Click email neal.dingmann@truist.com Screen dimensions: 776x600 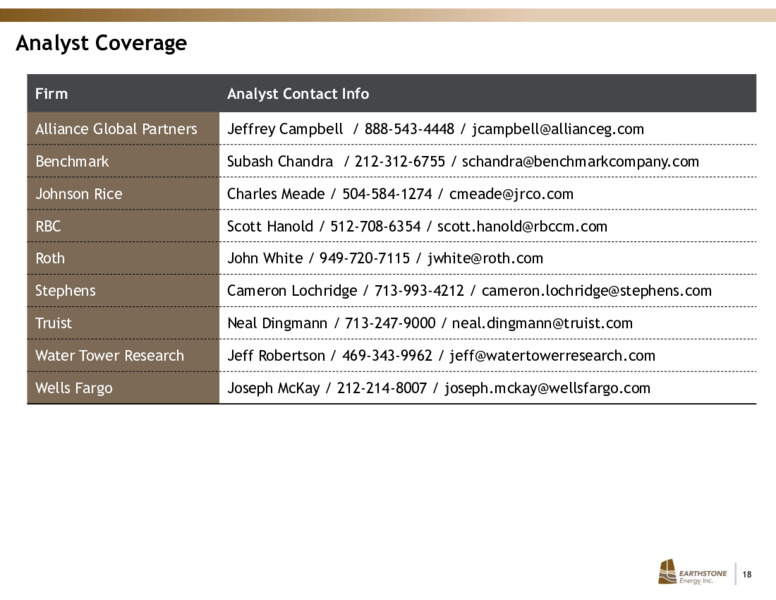(542, 323)
